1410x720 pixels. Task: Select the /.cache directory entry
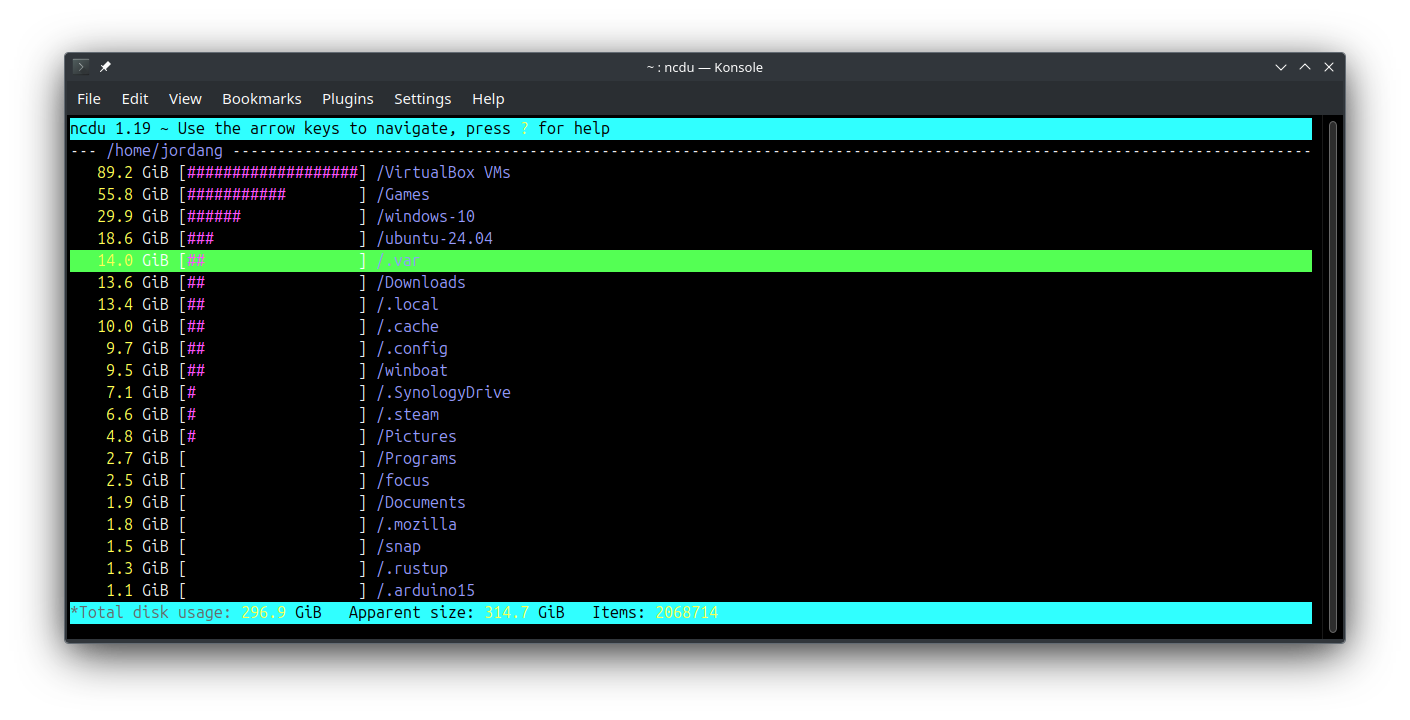tap(408, 326)
